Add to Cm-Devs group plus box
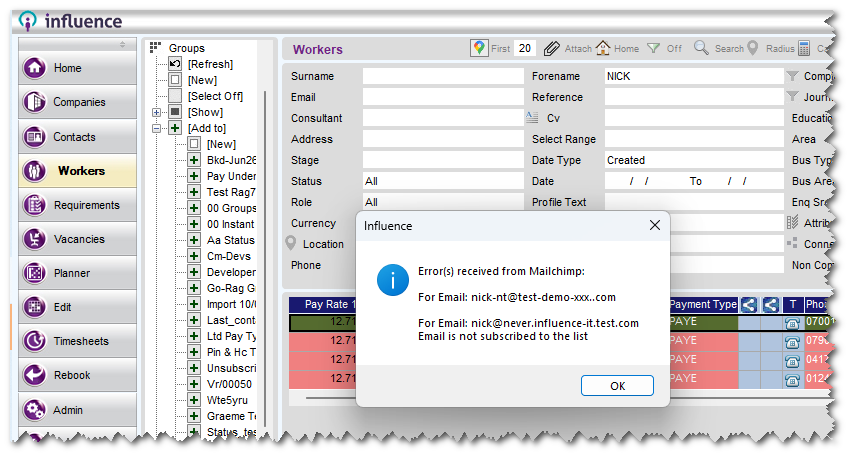Image resolution: width=853 pixels, height=459 pixels. [194, 256]
